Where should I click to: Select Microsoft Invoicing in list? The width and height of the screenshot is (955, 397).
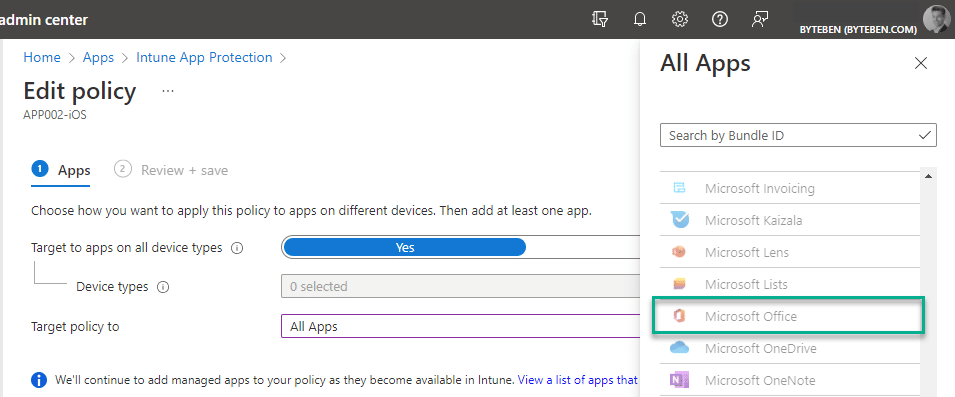[790, 188]
